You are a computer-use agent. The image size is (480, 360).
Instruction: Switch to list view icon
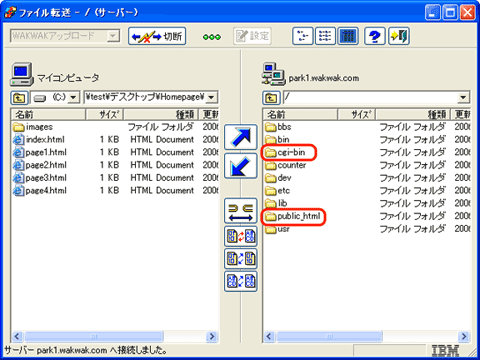tap(325, 36)
